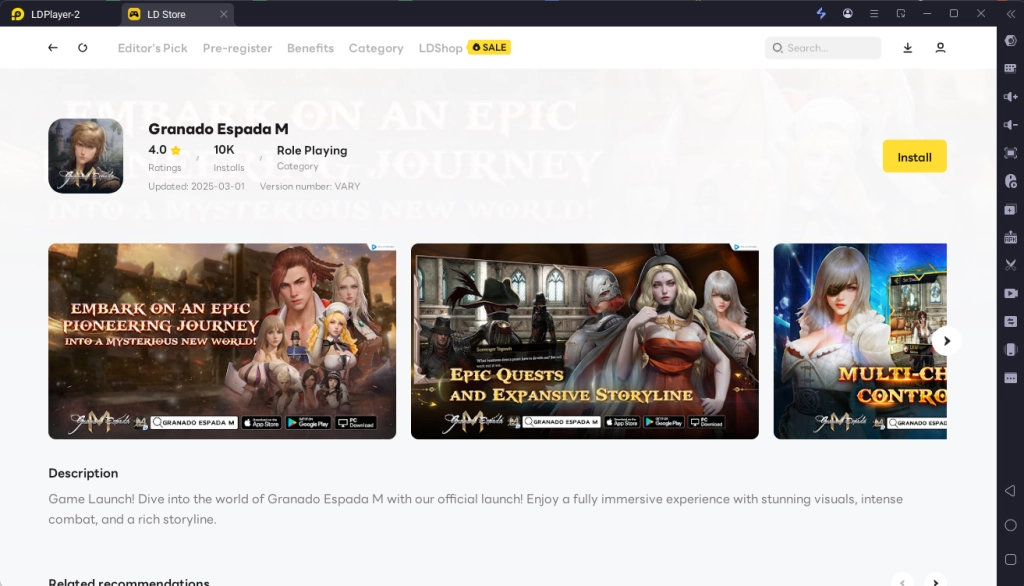Click the Role Playing category label
The width and height of the screenshot is (1024, 586).
(x=312, y=150)
